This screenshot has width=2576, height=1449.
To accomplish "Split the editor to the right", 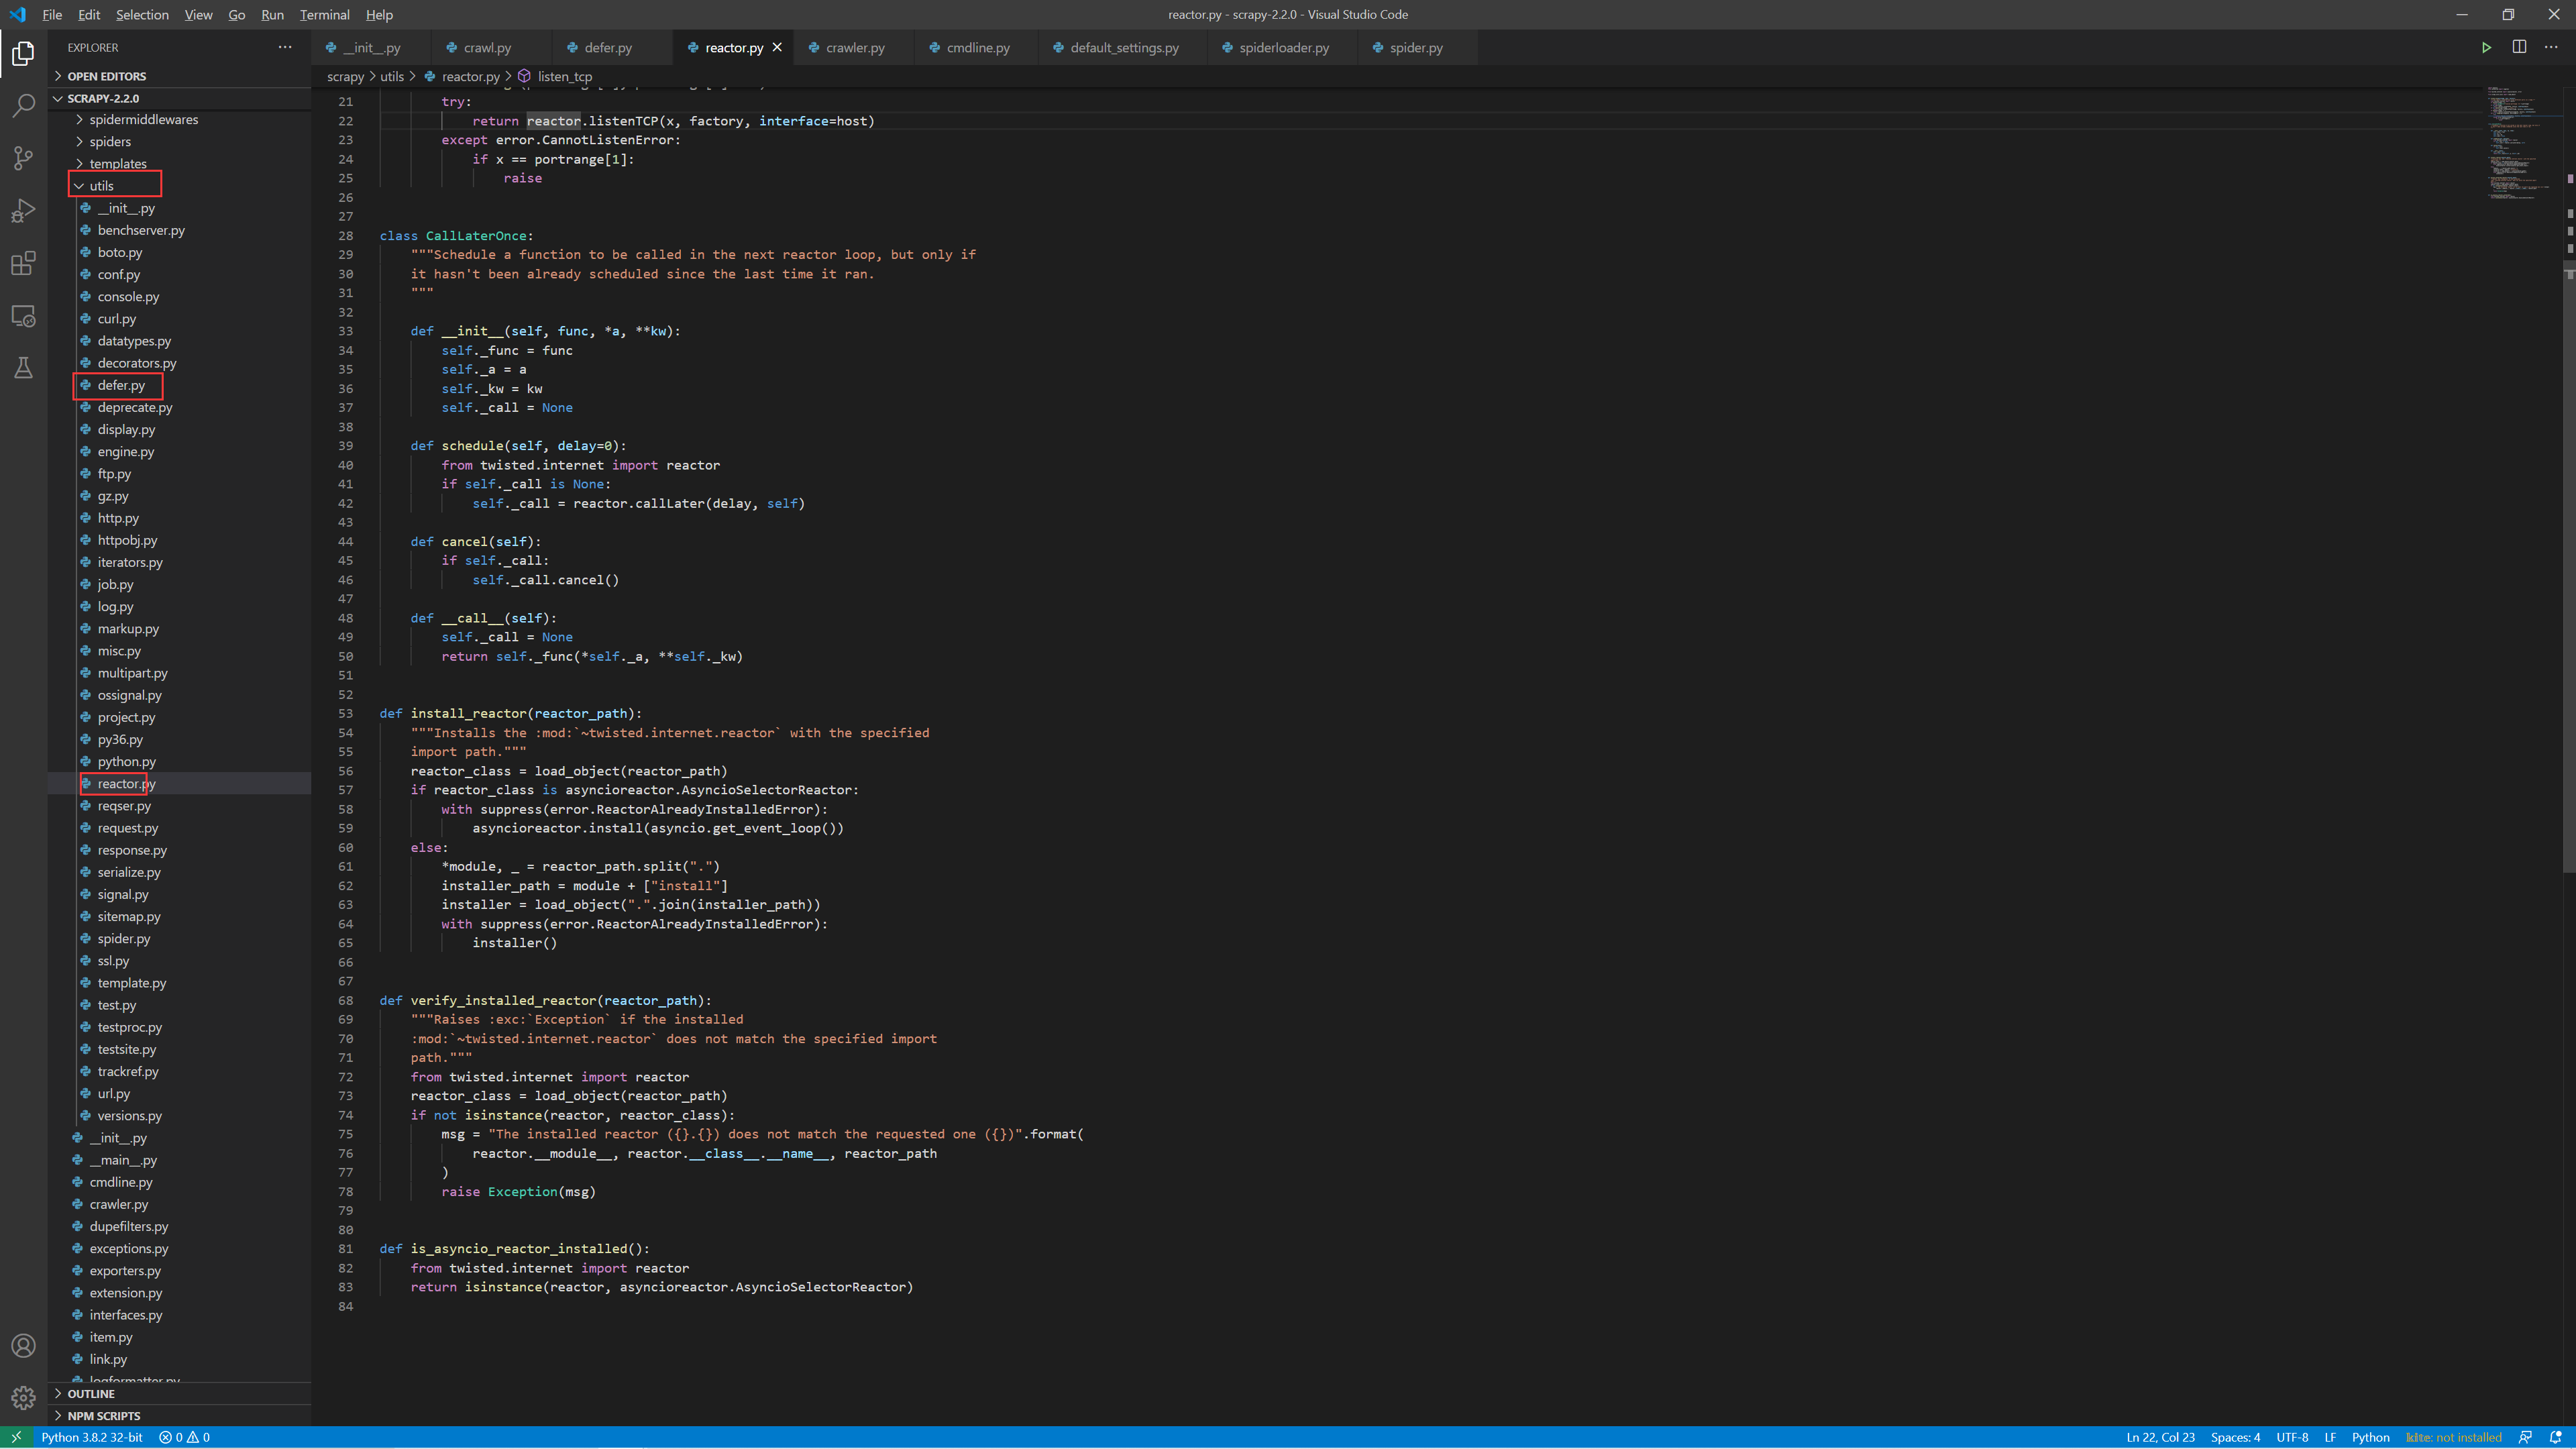I will pos(2519,47).
